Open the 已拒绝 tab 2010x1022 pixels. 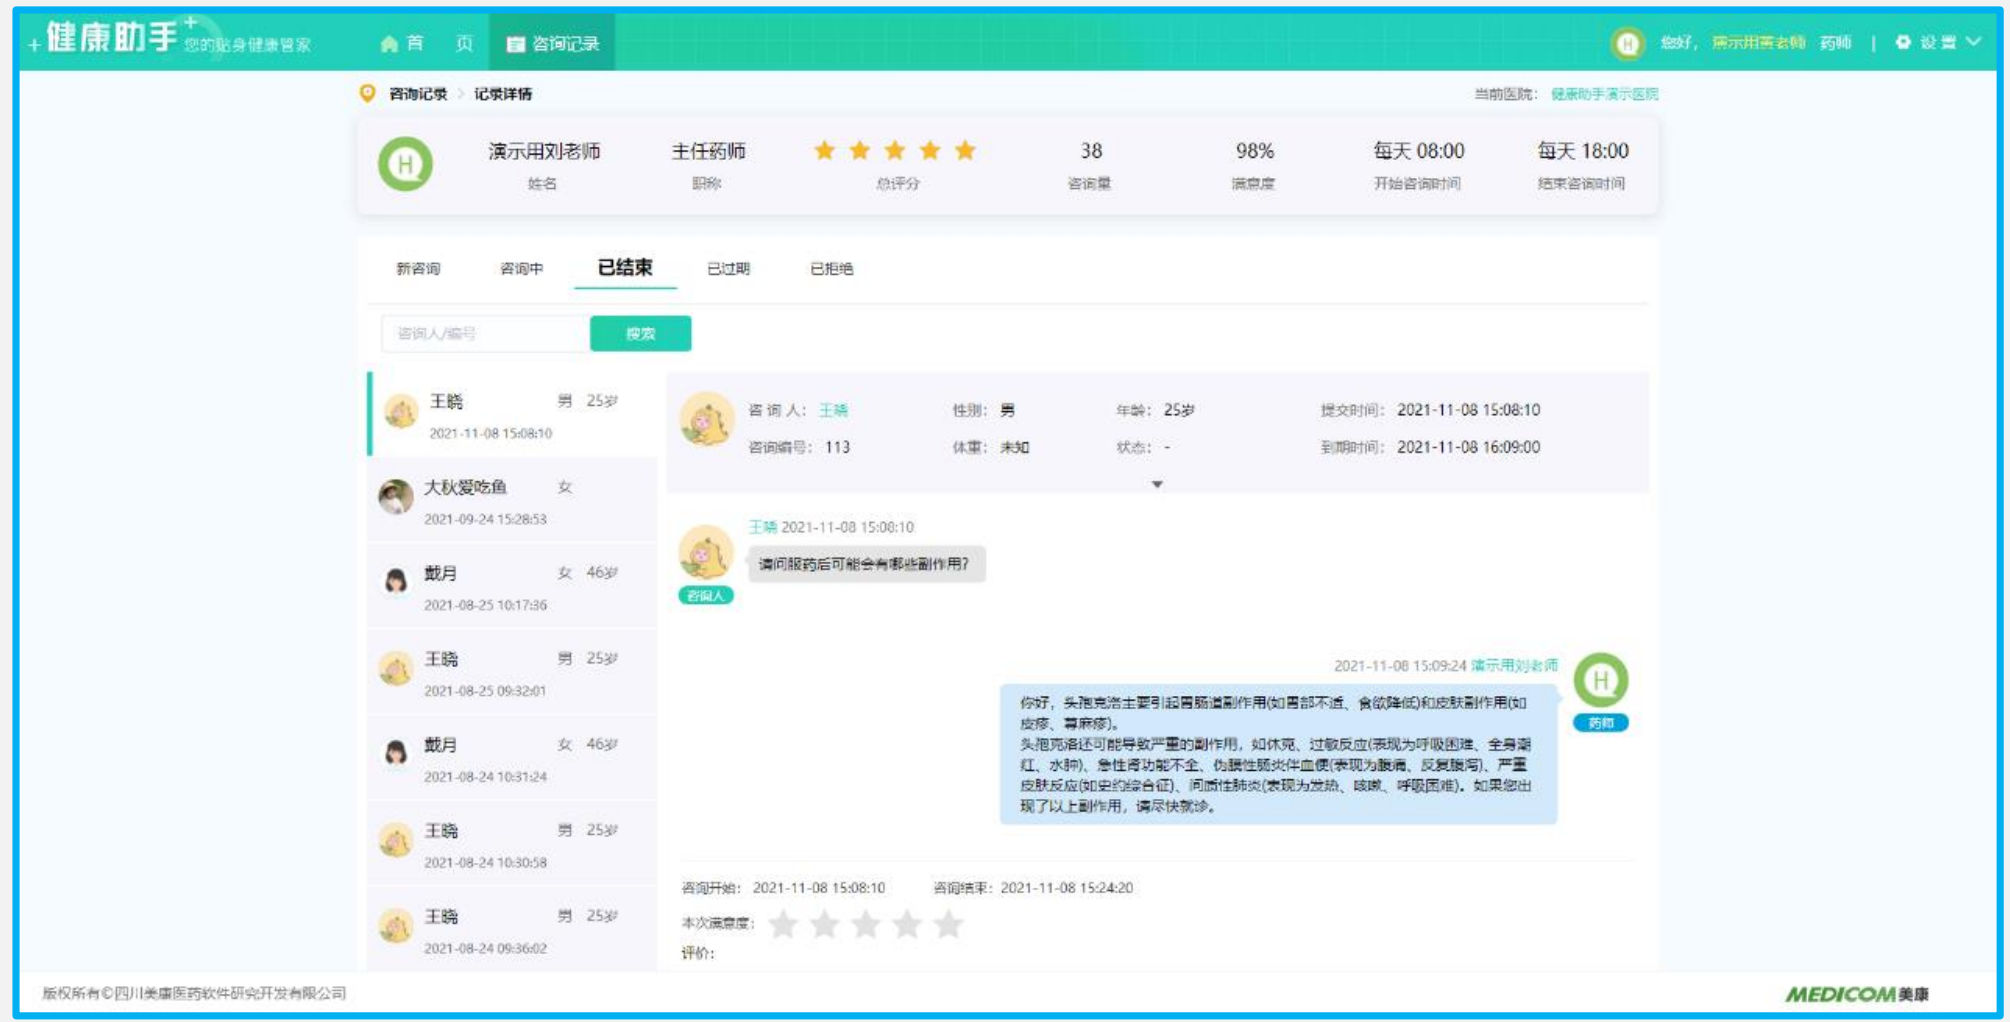tap(831, 268)
